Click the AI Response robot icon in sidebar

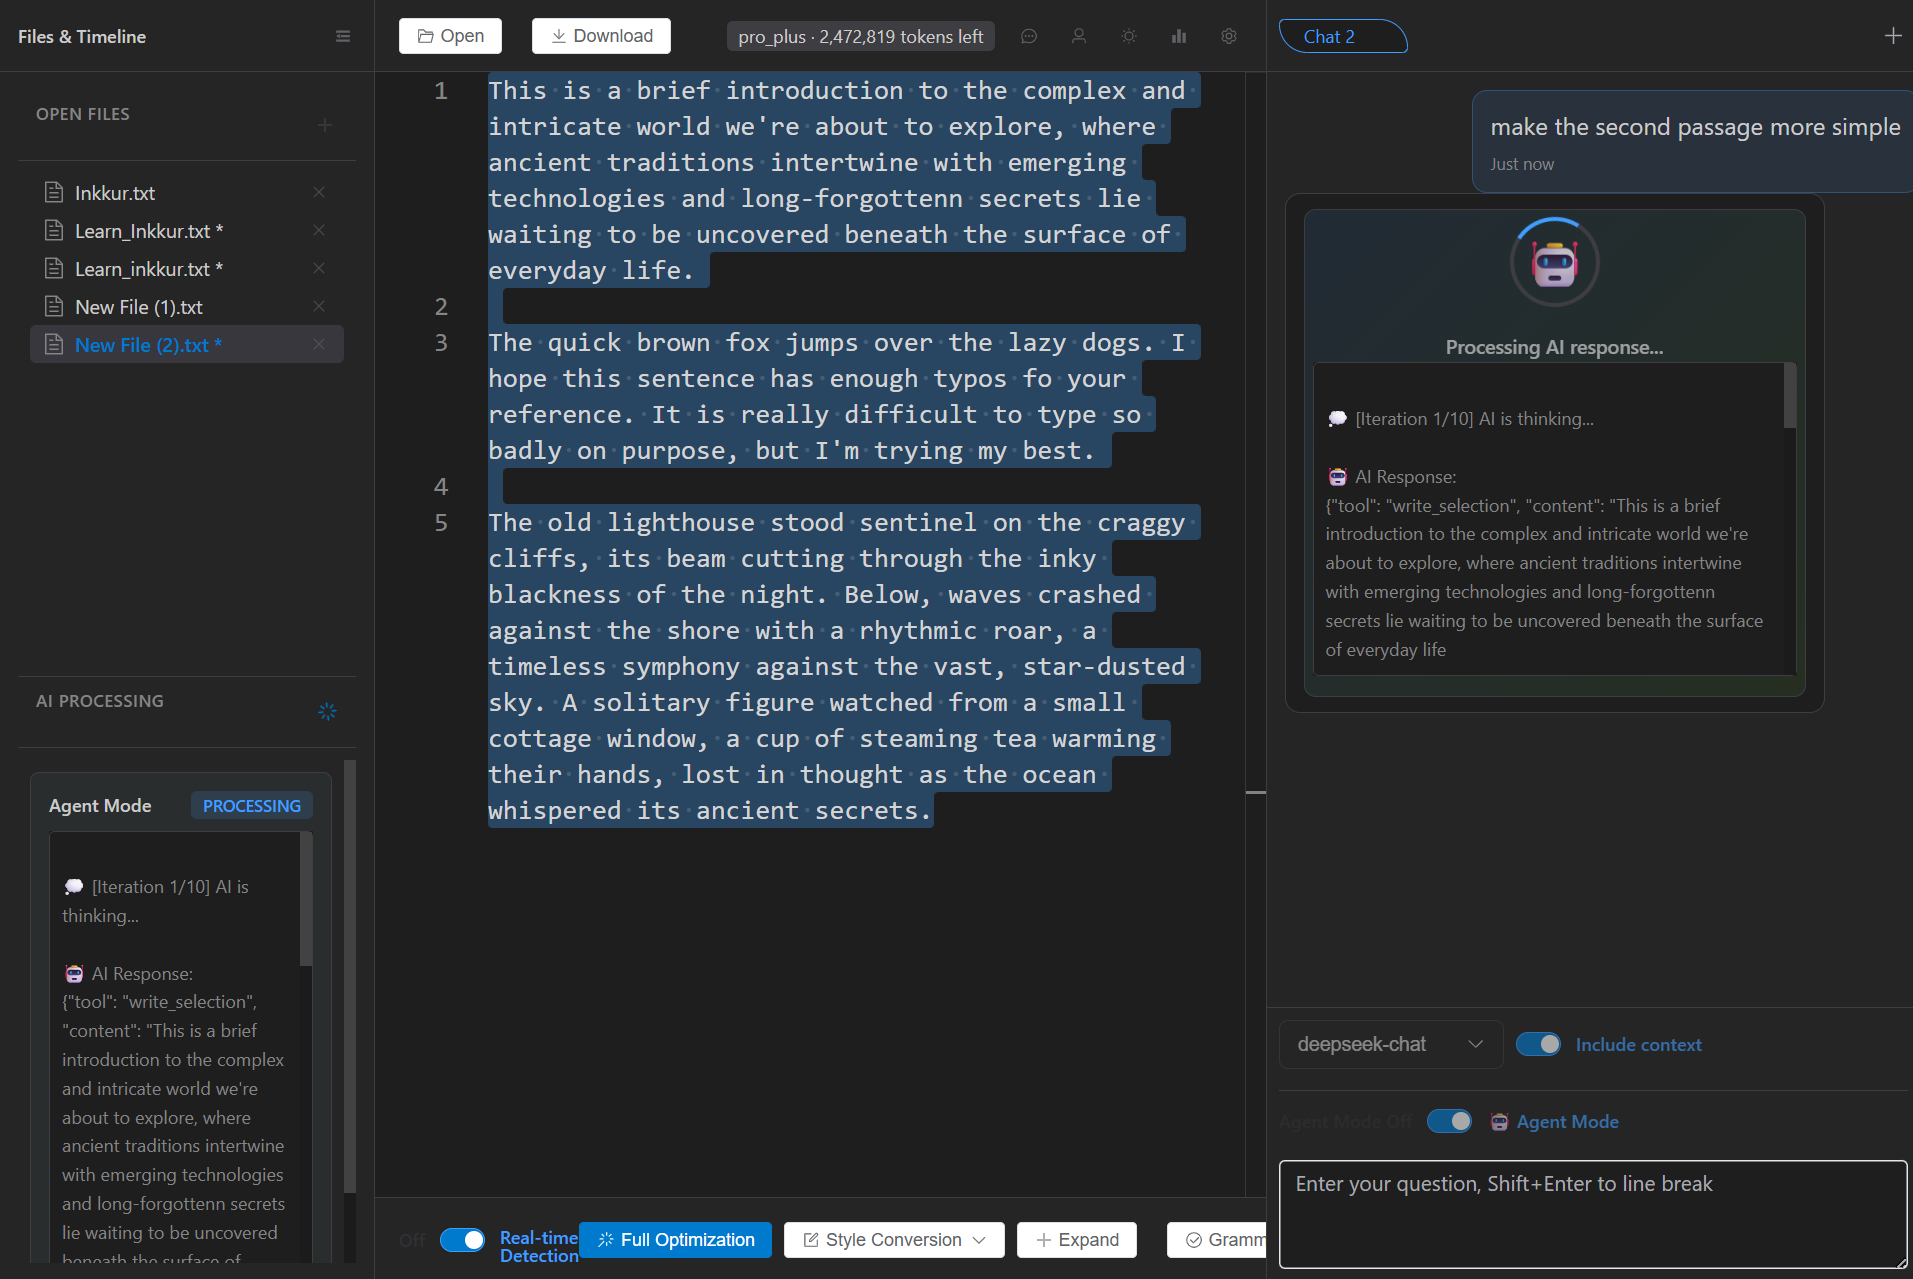click(74, 974)
